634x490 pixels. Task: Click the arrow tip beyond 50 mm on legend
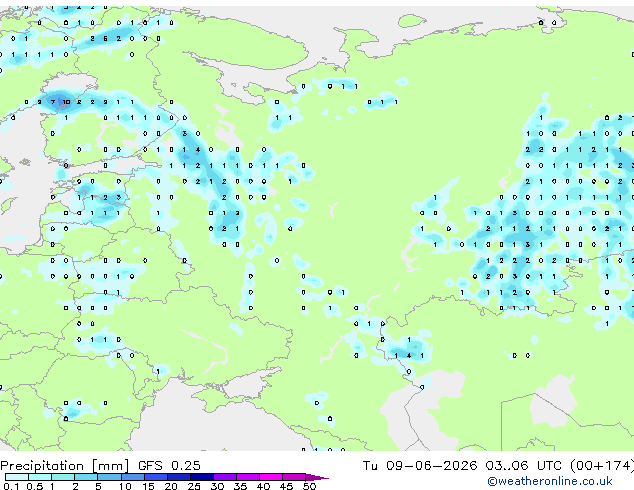pyautogui.click(x=317, y=477)
